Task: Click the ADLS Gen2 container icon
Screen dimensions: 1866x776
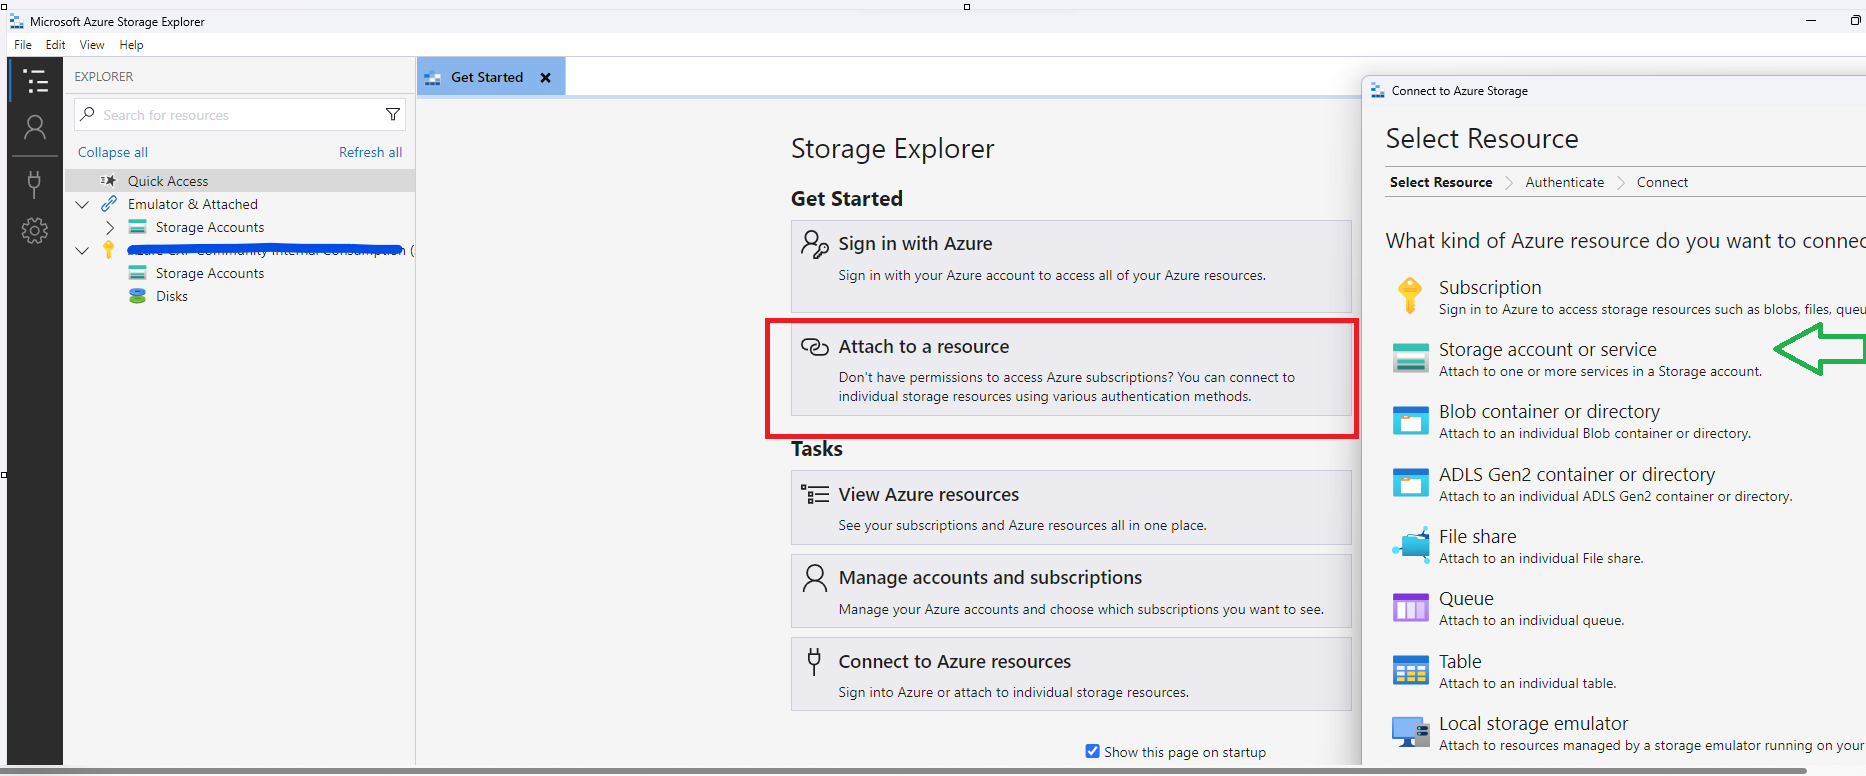Action: click(x=1411, y=483)
